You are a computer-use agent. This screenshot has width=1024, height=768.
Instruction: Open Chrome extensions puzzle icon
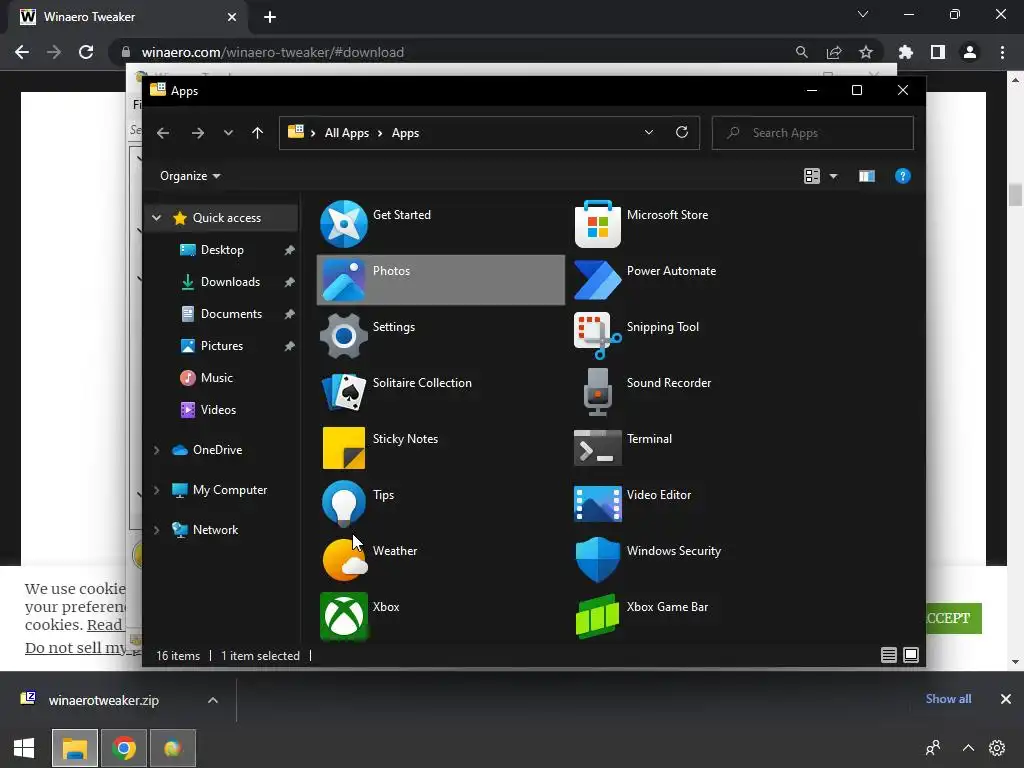point(905,52)
